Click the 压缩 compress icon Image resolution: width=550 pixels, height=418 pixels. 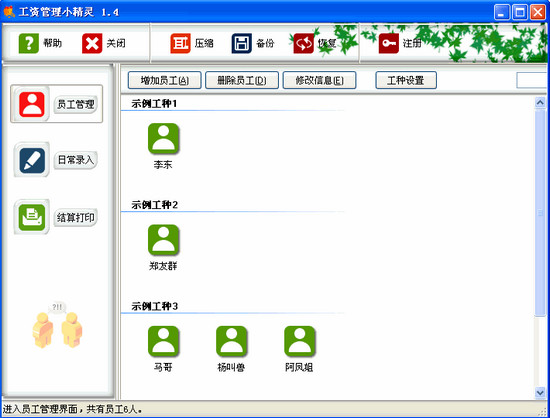coord(180,43)
